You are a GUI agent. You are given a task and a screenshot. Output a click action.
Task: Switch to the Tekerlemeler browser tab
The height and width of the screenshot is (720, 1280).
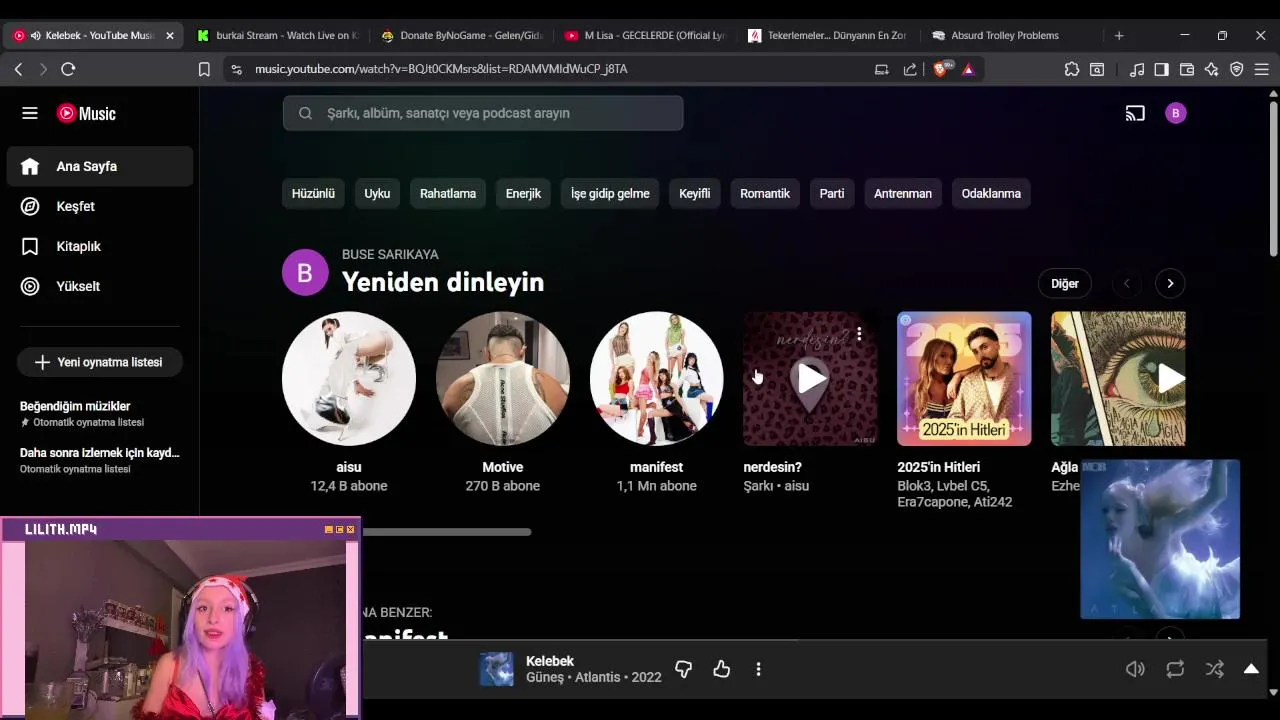pos(828,35)
